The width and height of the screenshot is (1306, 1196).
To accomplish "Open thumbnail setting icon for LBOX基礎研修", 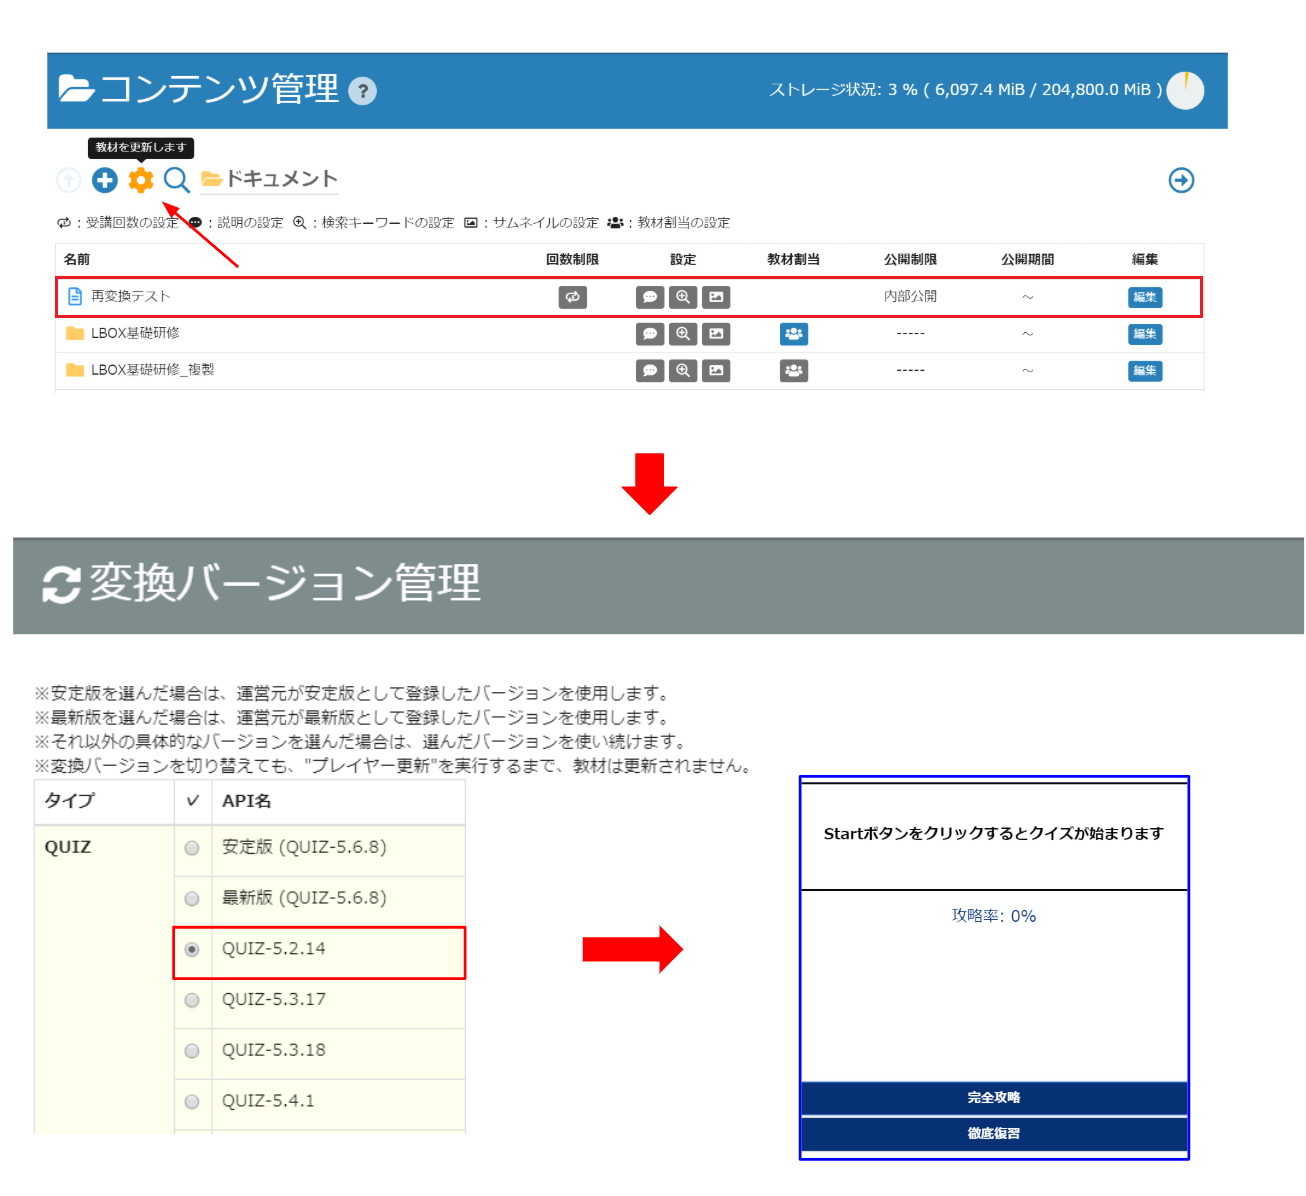I will click(x=716, y=334).
